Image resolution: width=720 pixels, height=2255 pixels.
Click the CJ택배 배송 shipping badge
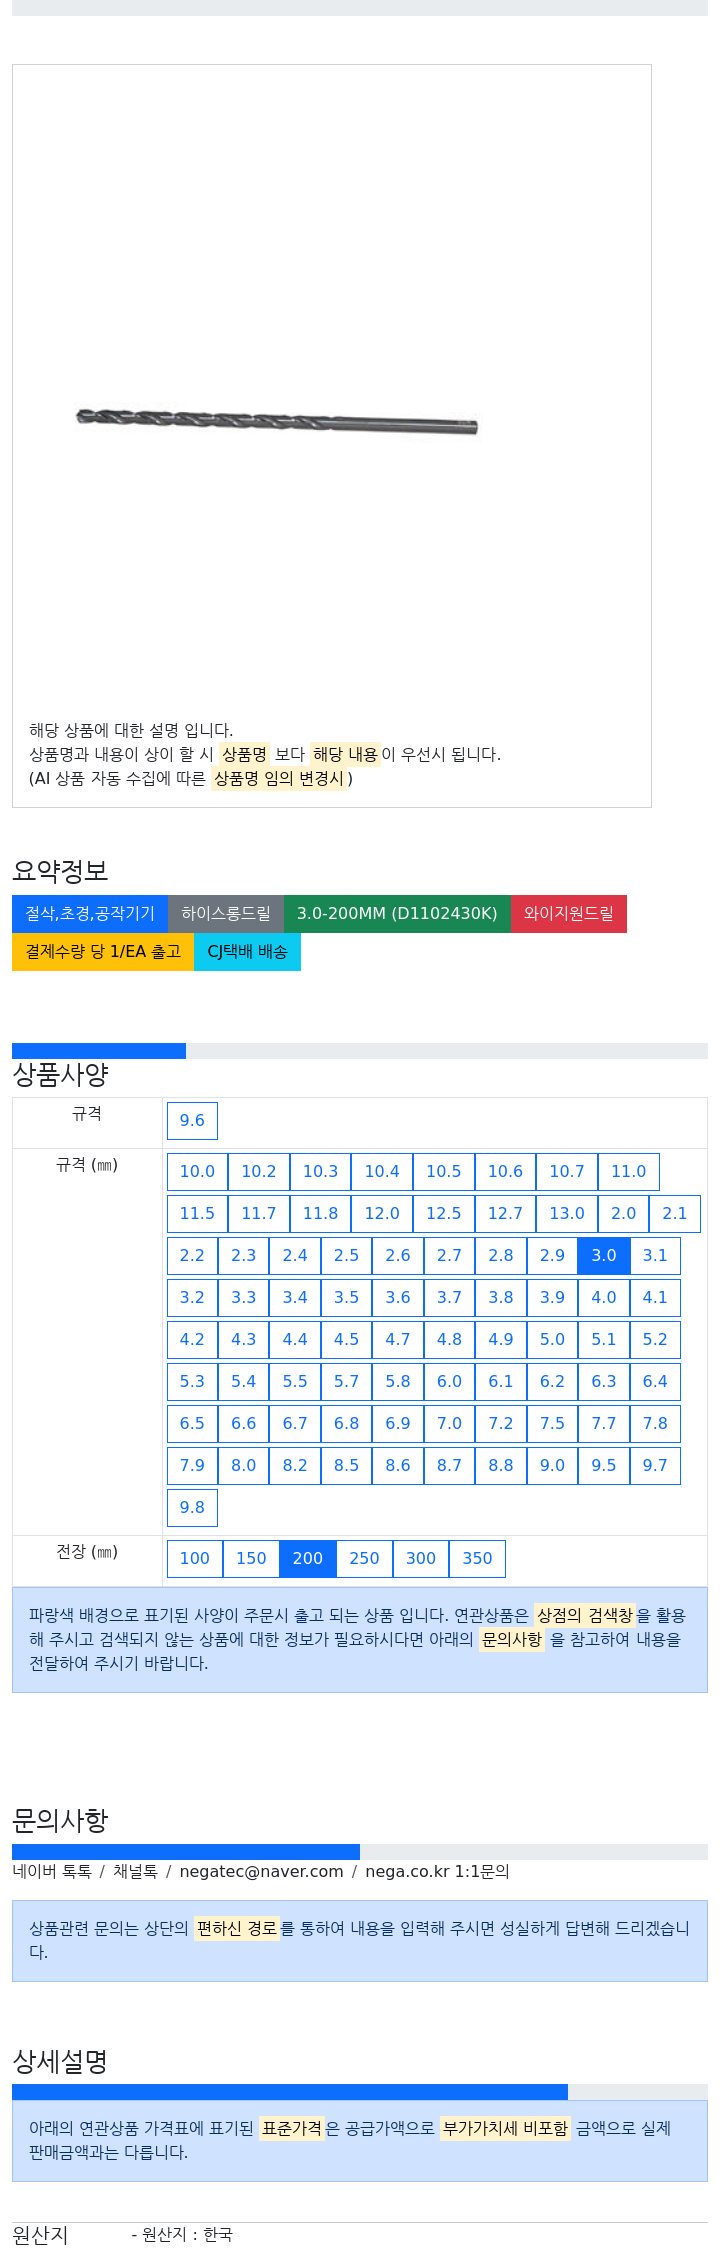click(x=247, y=952)
